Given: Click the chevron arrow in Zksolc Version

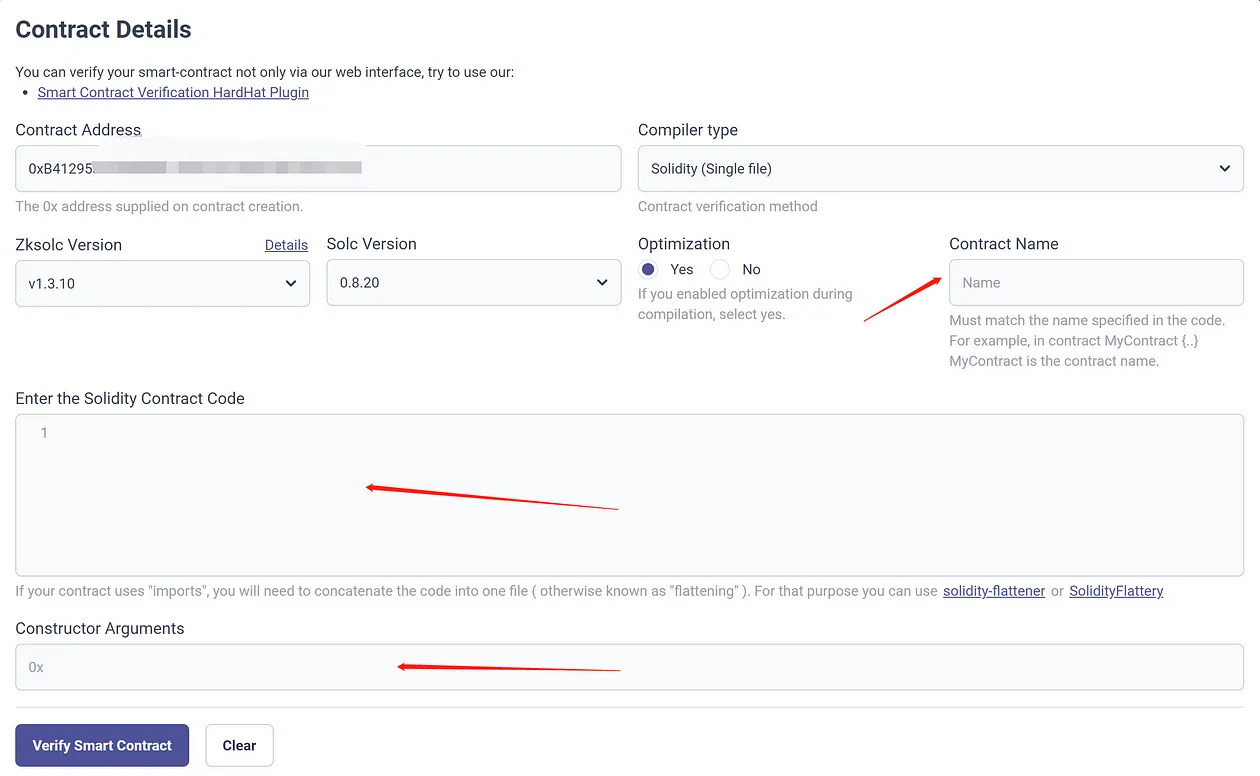Looking at the screenshot, I should 291,283.
